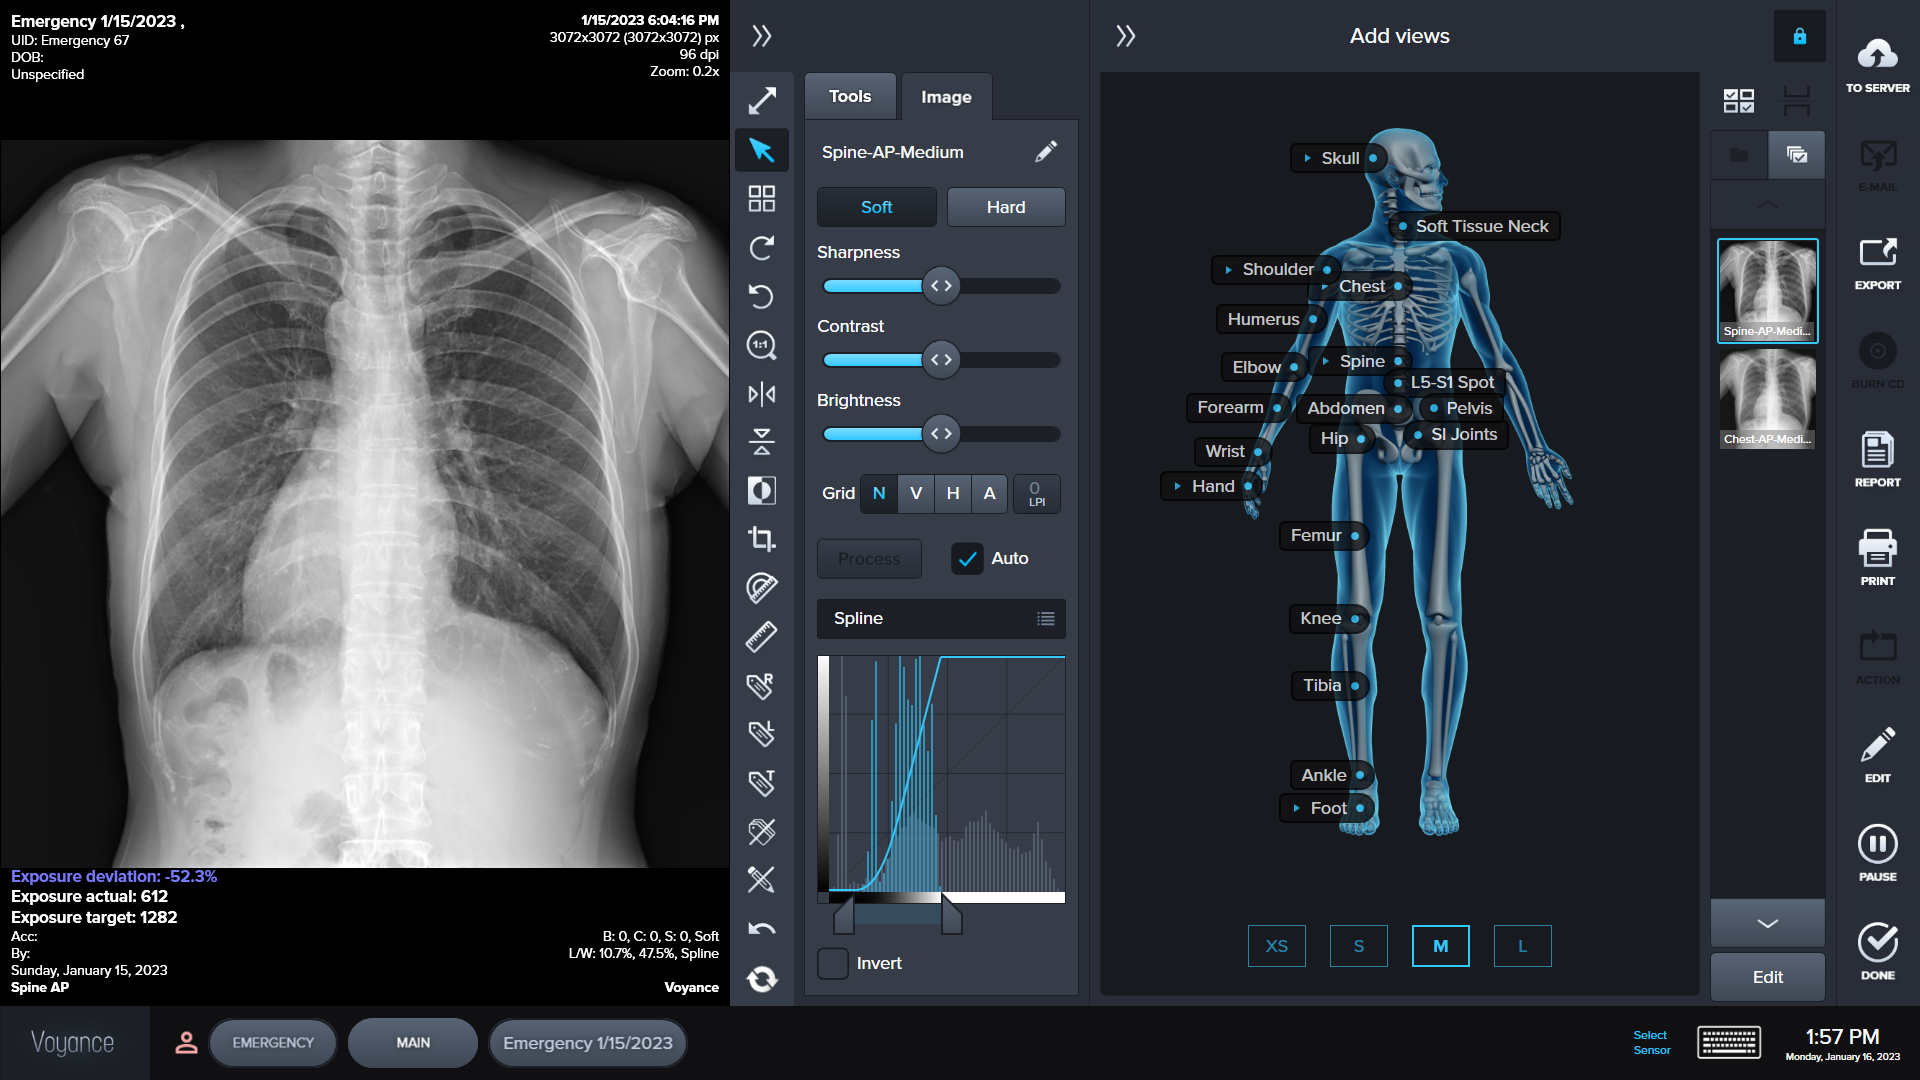Screen dimensions: 1920x1080
Task: Select the angle measurement tool
Action: [762, 587]
